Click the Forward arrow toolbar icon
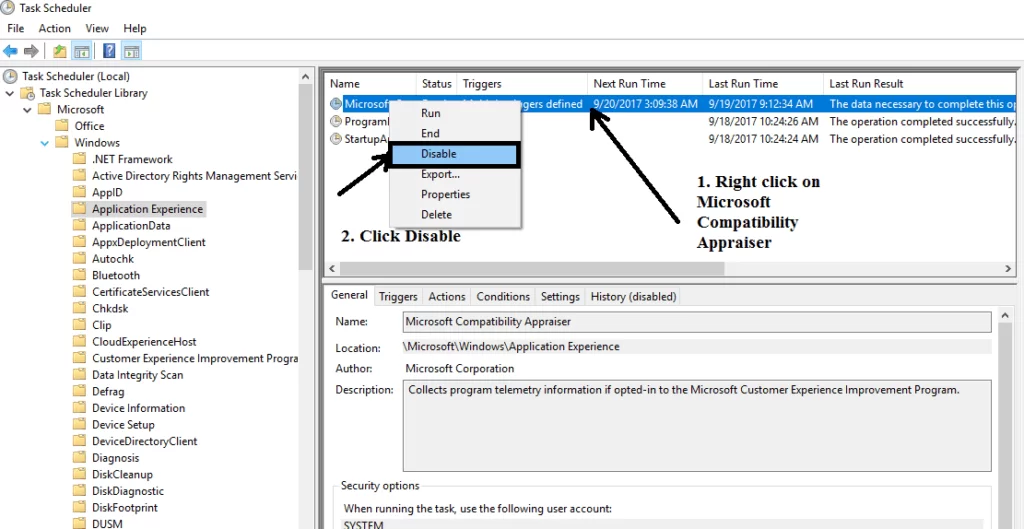The width and height of the screenshot is (1024, 529). tap(31, 51)
